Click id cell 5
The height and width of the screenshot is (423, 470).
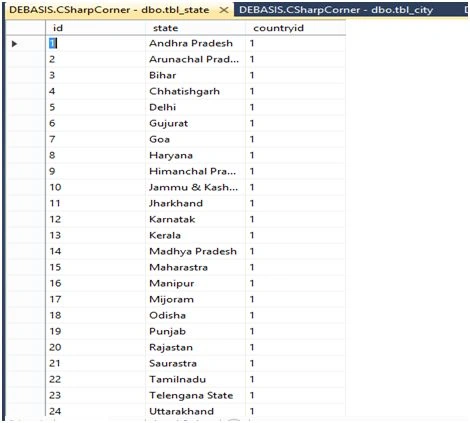(95, 107)
